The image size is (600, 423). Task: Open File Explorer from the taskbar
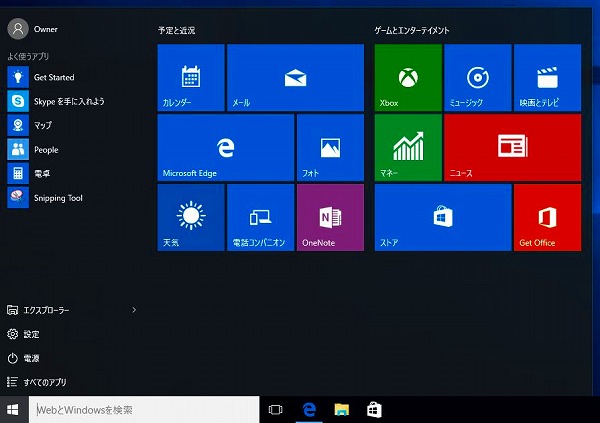(x=342, y=410)
